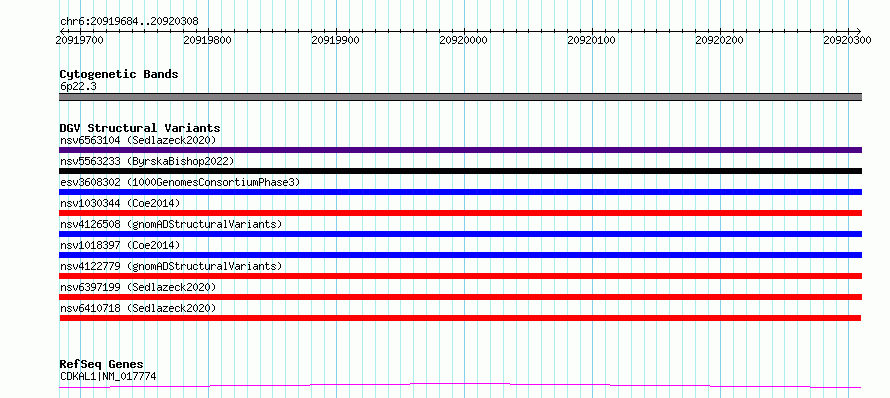The width and height of the screenshot is (890, 398).
Task: Click the RefSeq Genes track heading
Action: point(102,365)
